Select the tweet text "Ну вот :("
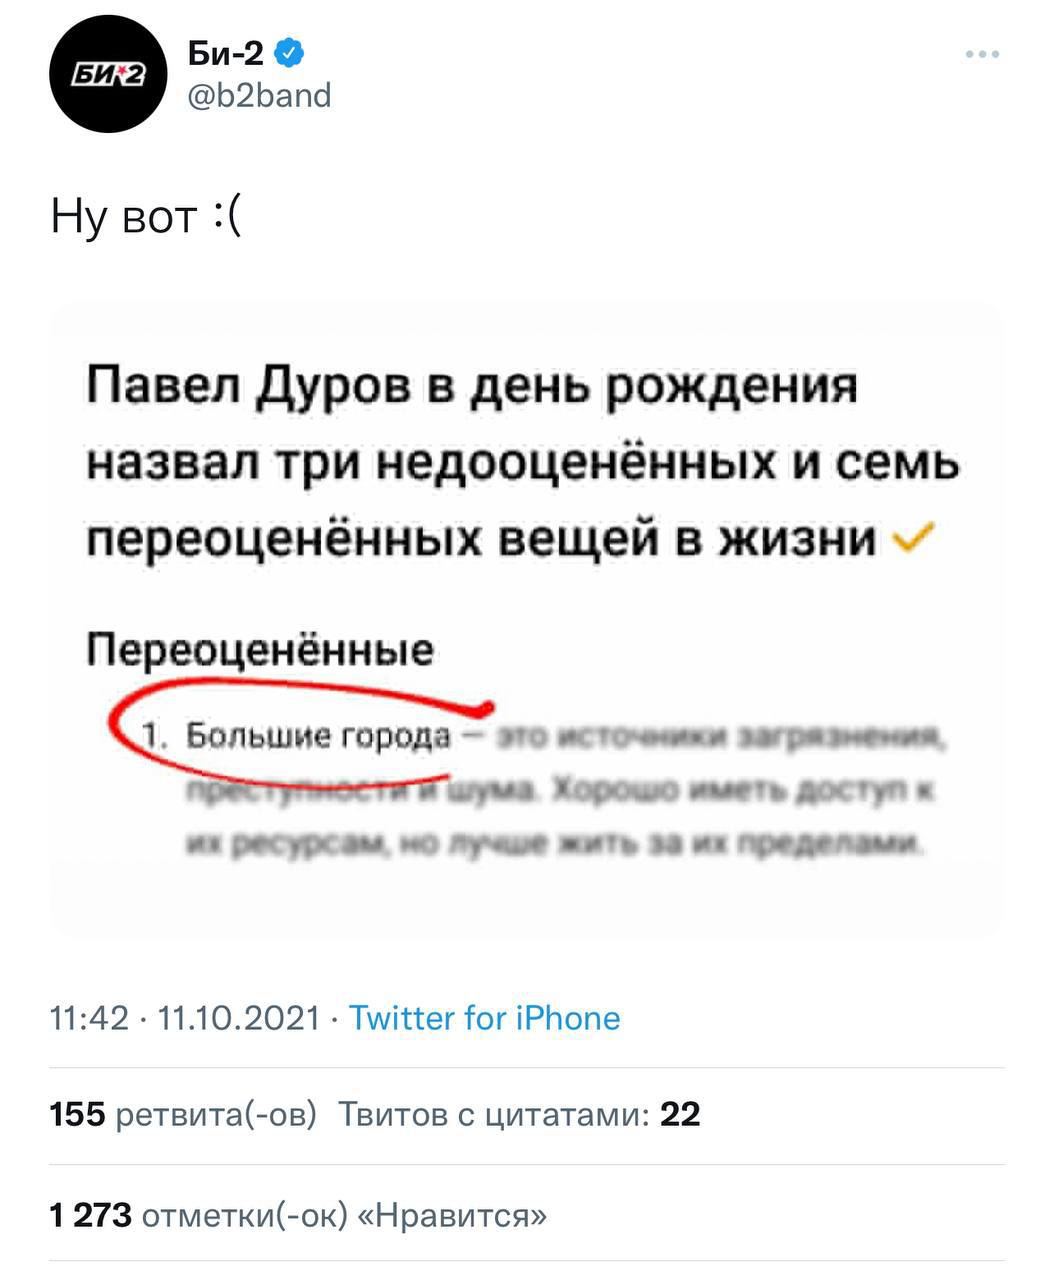Viewport: 1054px width, 1280px height. 146,215
